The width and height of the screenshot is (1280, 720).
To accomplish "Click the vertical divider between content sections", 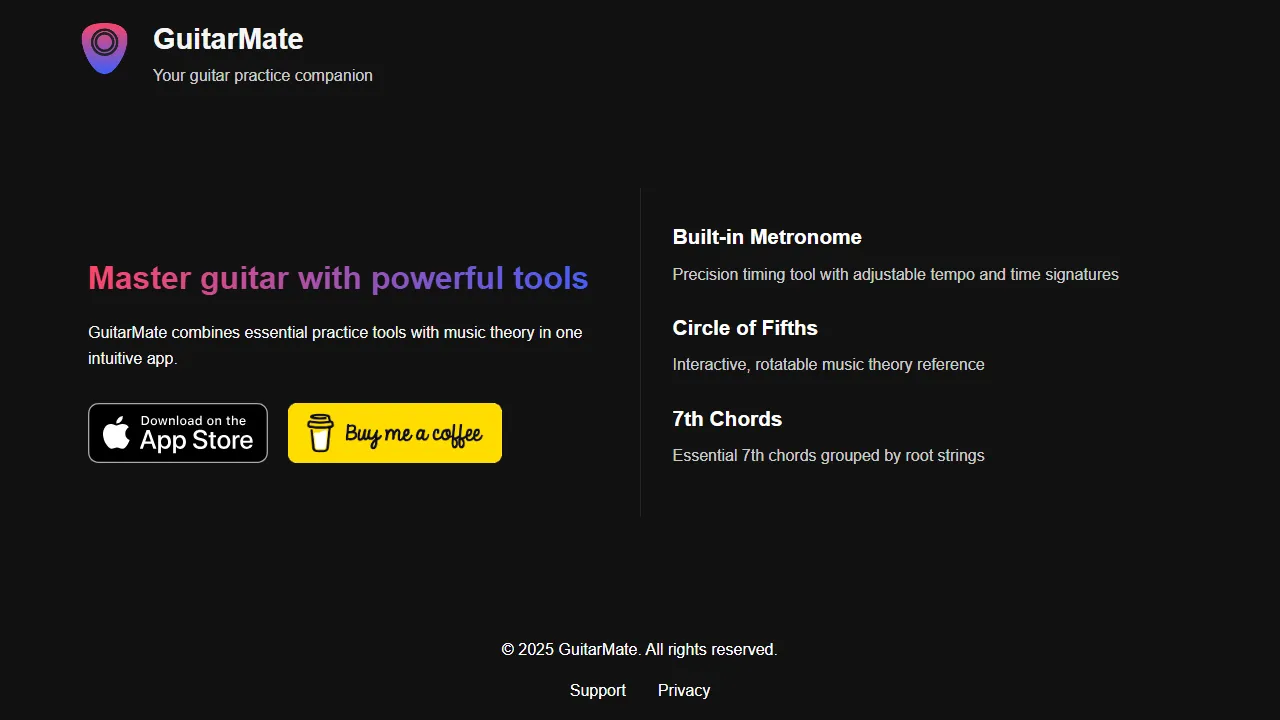I will tap(640, 352).
